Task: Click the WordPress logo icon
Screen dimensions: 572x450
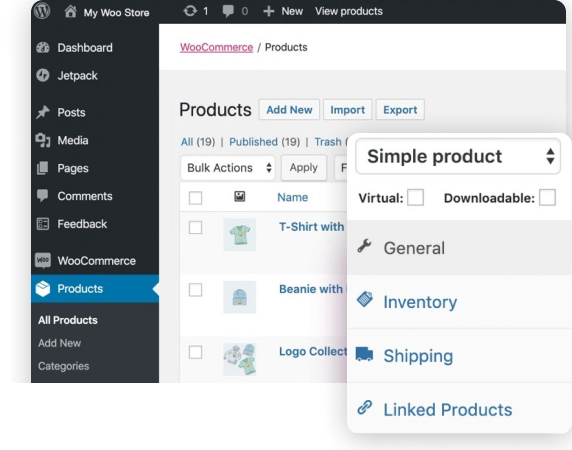Action: tap(42, 11)
